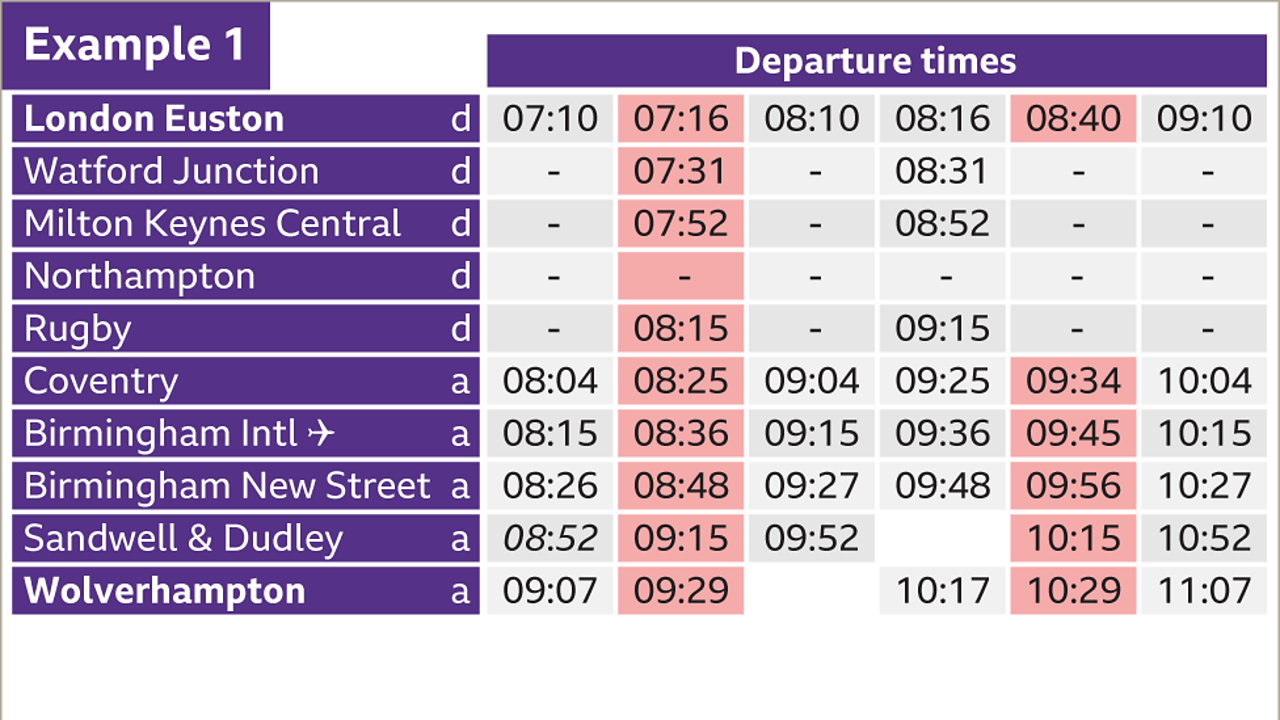This screenshot has height=720, width=1280.
Task: Click the Sandwell & Dudley station label
Action: click(x=183, y=538)
